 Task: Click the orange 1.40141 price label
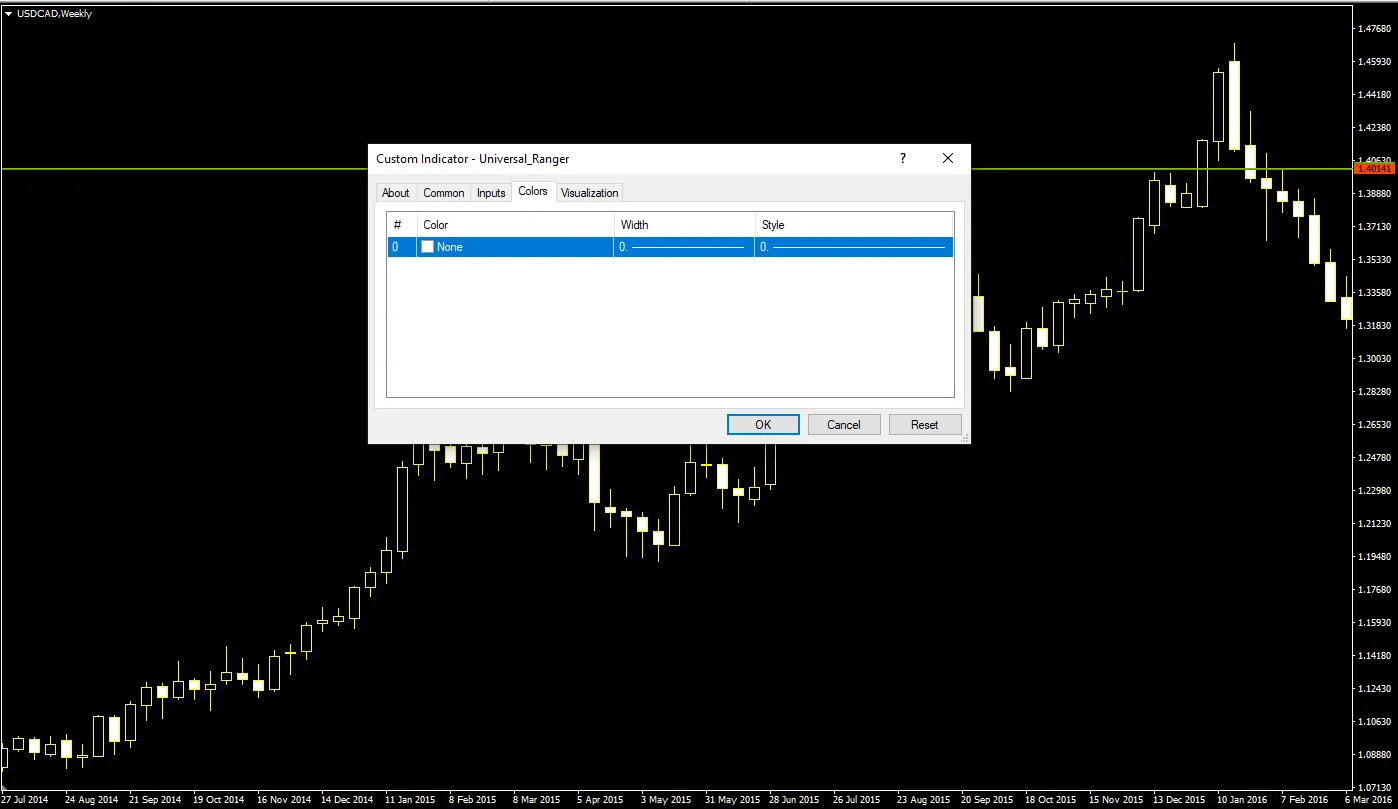[1373, 169]
